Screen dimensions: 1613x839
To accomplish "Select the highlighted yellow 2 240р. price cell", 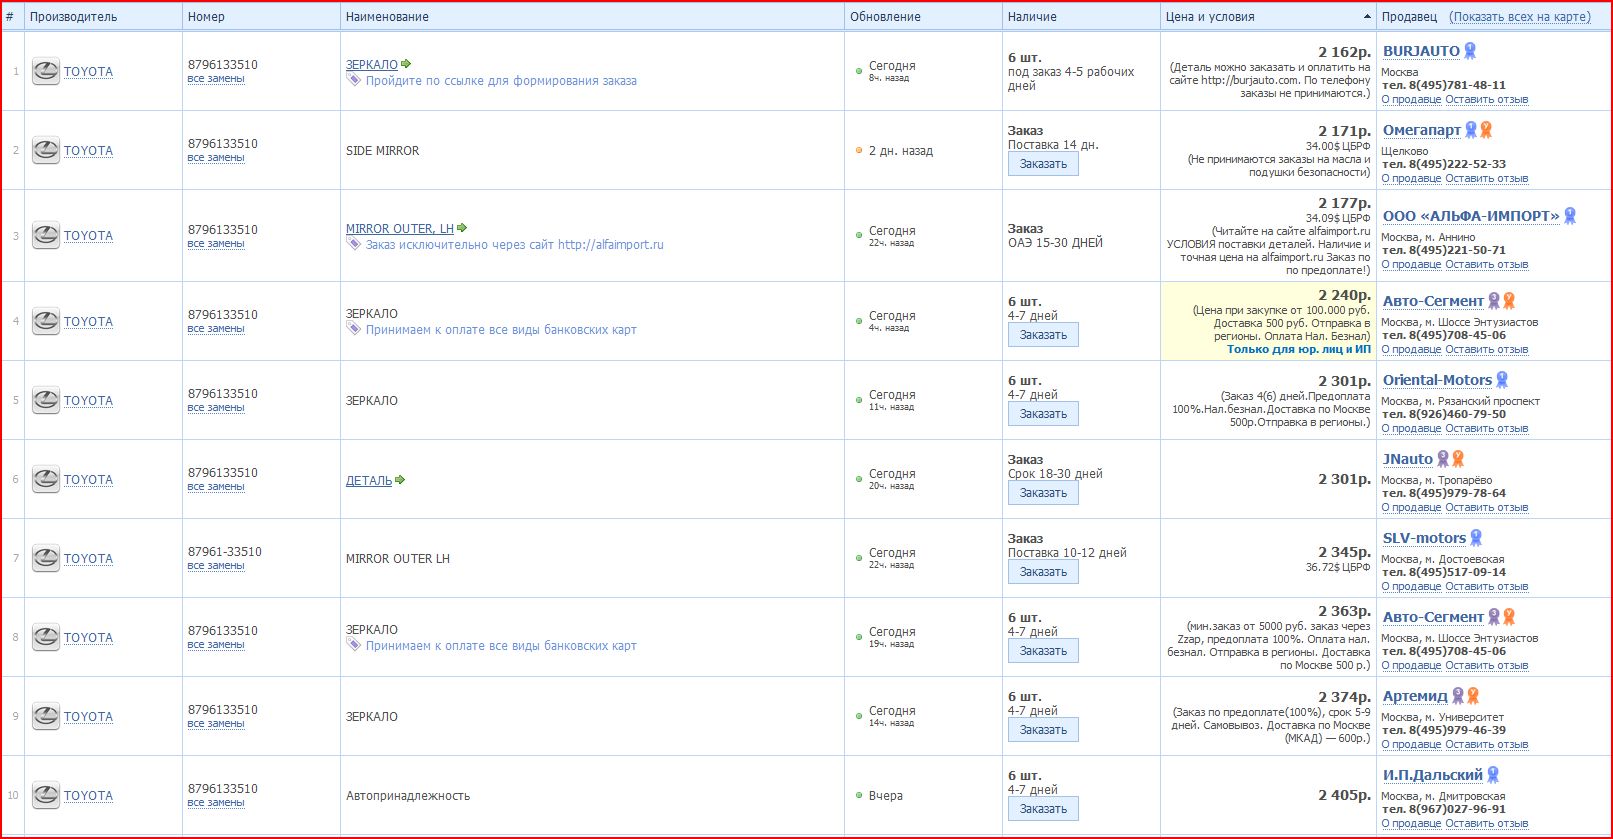I will point(1268,321).
